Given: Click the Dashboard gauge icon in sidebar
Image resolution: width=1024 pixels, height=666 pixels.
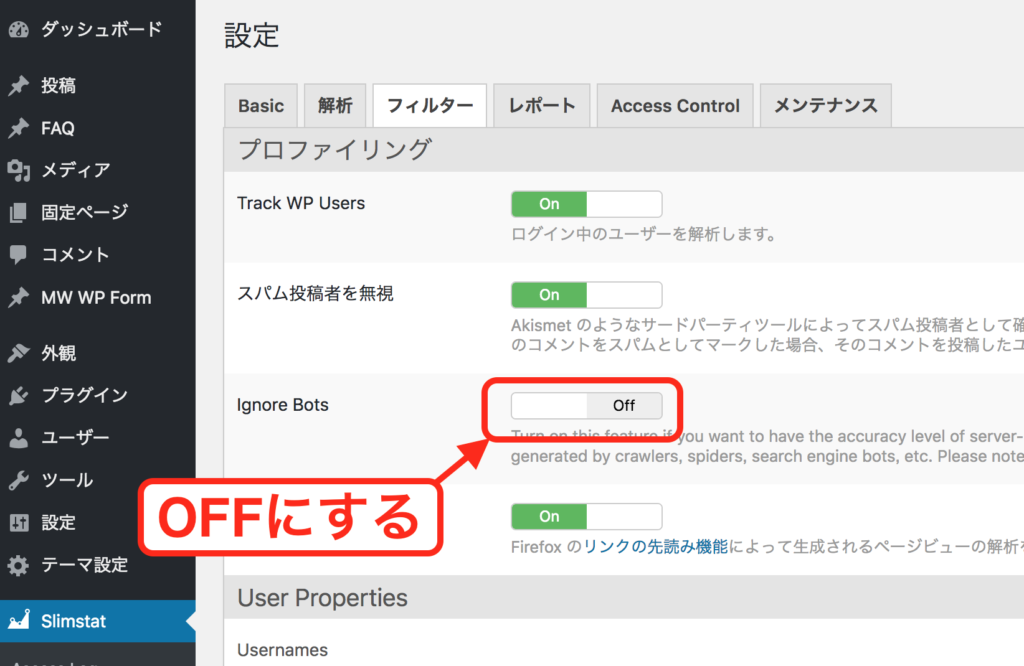Looking at the screenshot, I should 18,29.
